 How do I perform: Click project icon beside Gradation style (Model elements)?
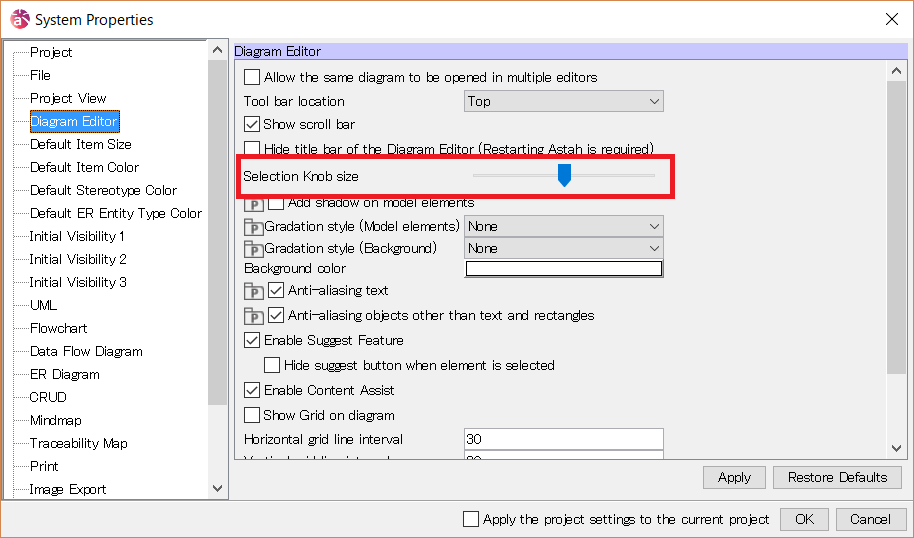click(254, 227)
